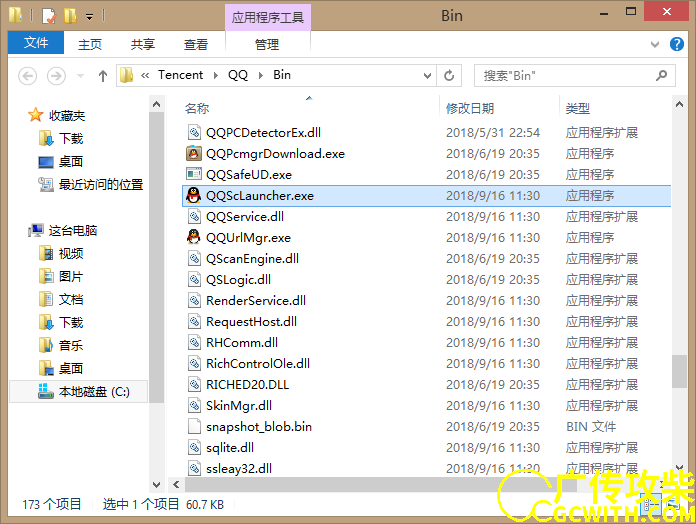
Task: Select the file ssleay32.dll
Action: [239, 469]
